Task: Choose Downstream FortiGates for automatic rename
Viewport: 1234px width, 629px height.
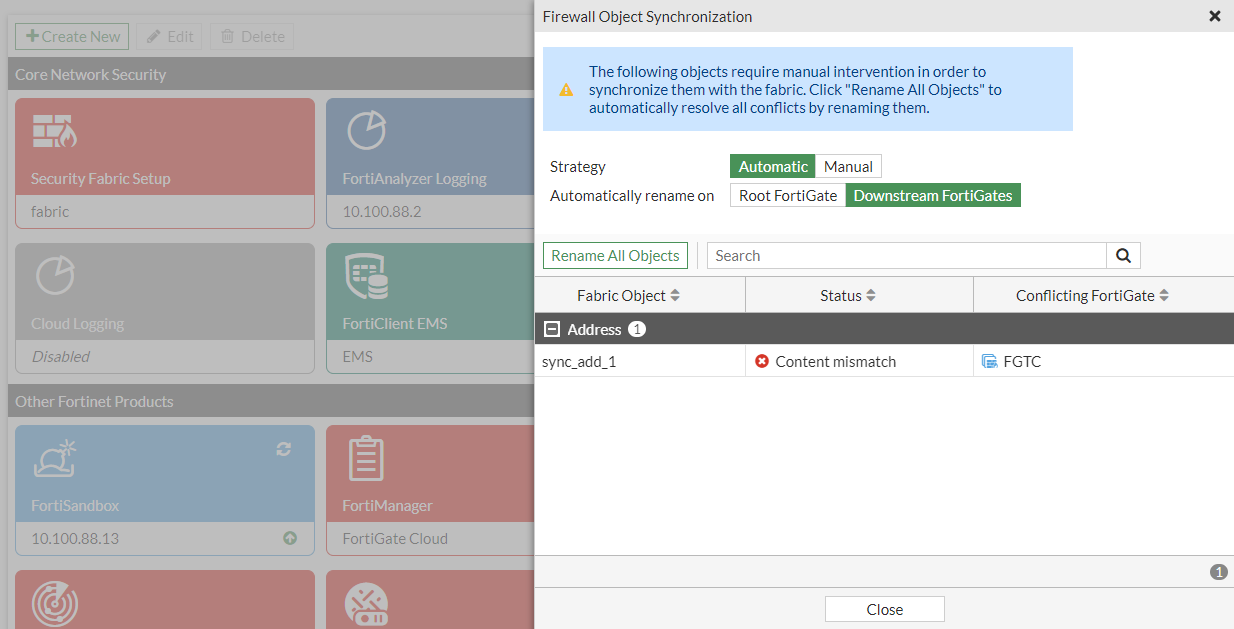Action: [933, 196]
